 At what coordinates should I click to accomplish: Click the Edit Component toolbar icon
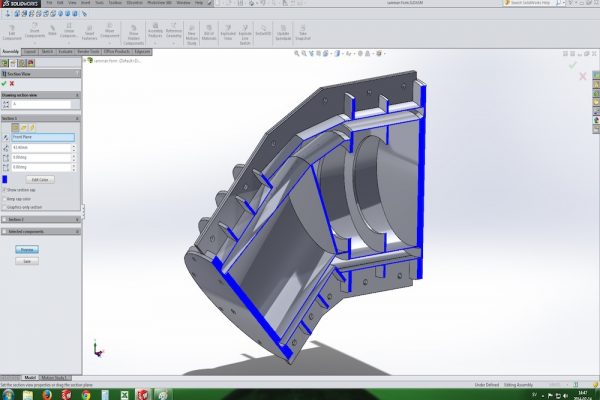click(13, 34)
